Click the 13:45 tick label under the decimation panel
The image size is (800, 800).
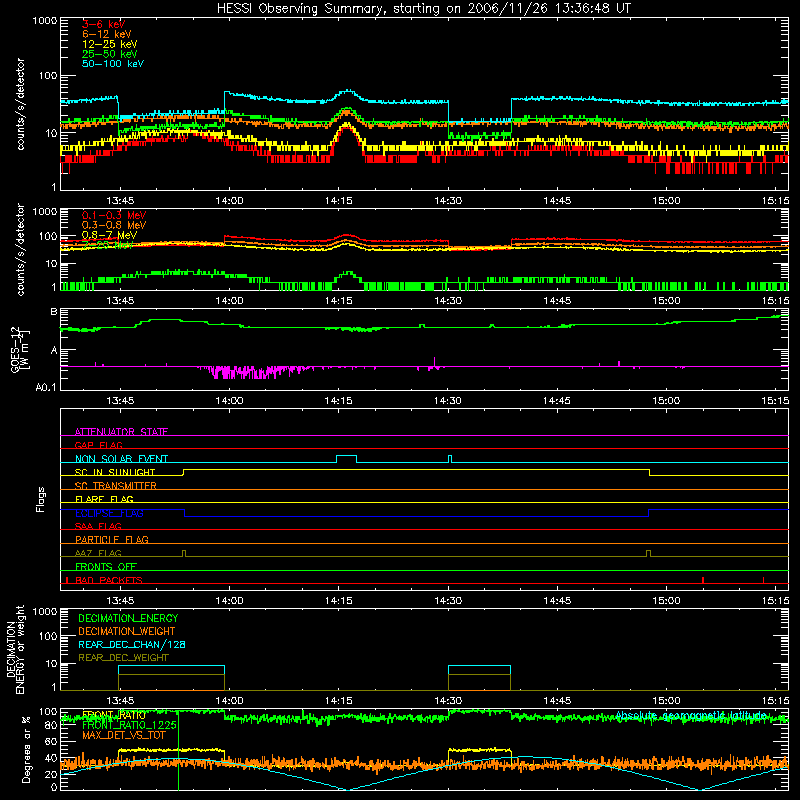[120, 701]
